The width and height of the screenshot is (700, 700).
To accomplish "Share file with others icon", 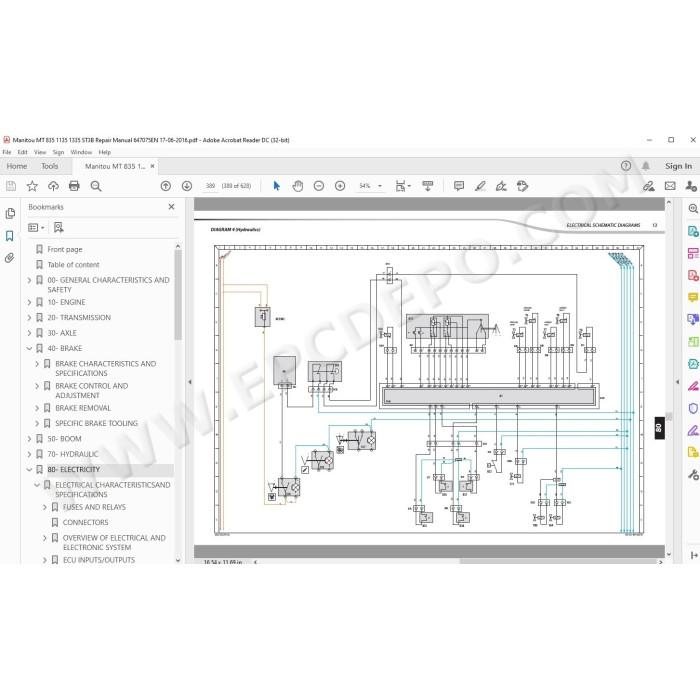I will tap(691, 186).
